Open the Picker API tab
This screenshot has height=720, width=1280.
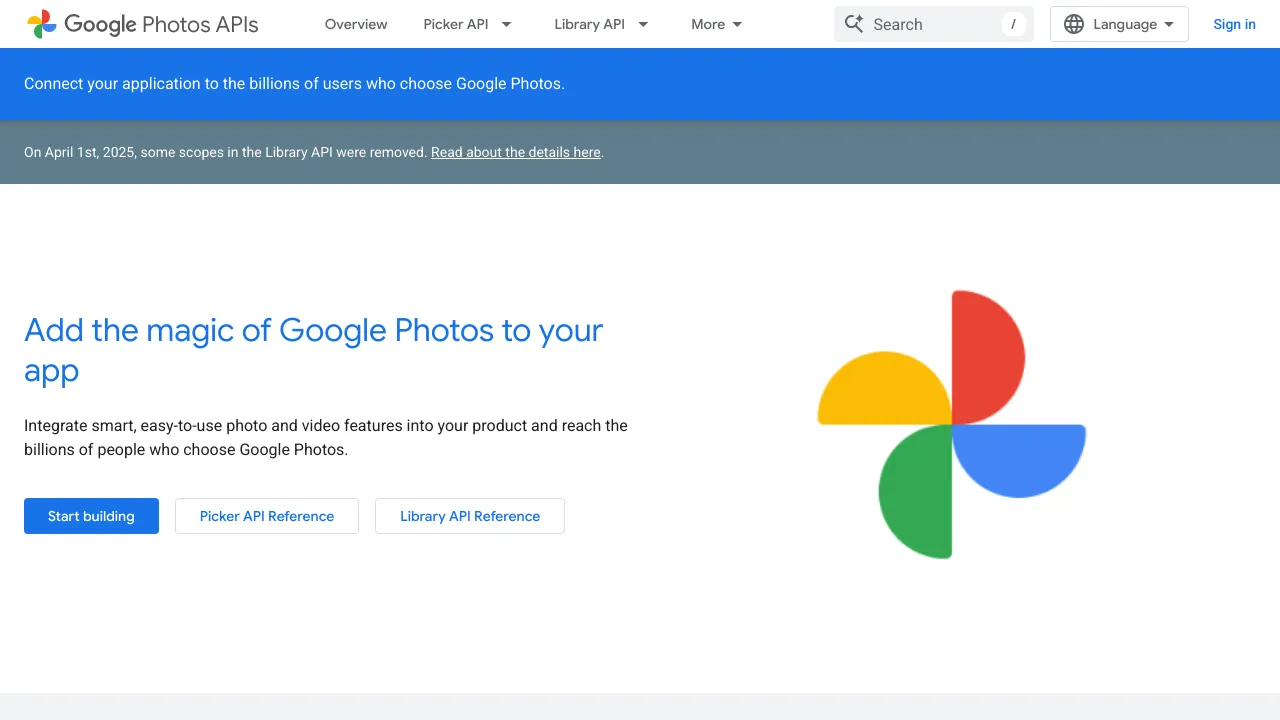pyautogui.click(x=456, y=24)
